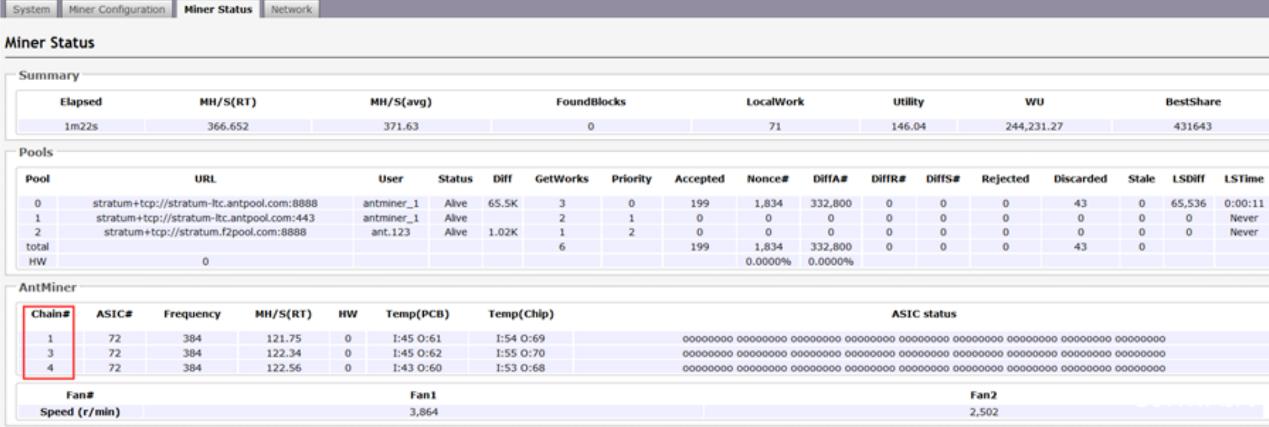Click the ASIC status column header

point(923,314)
